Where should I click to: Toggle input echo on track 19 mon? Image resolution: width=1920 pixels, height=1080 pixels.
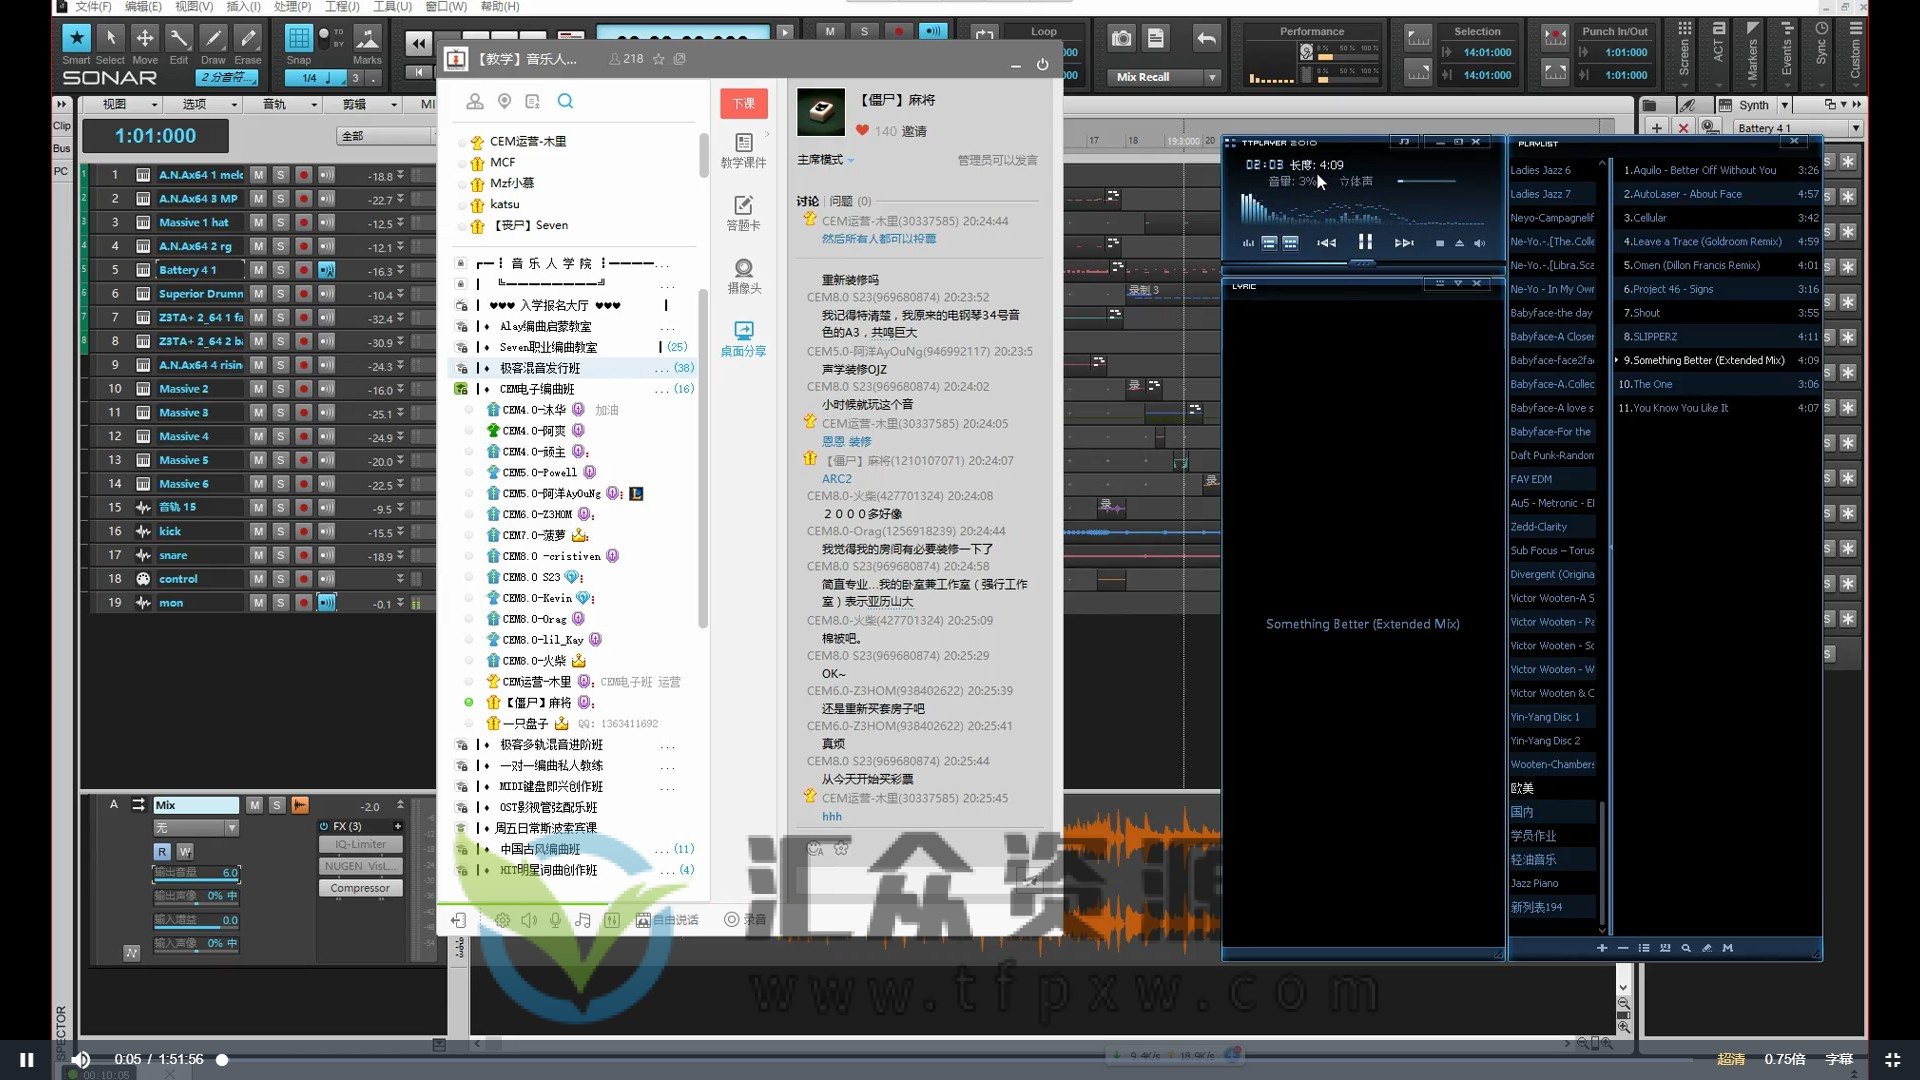click(326, 602)
